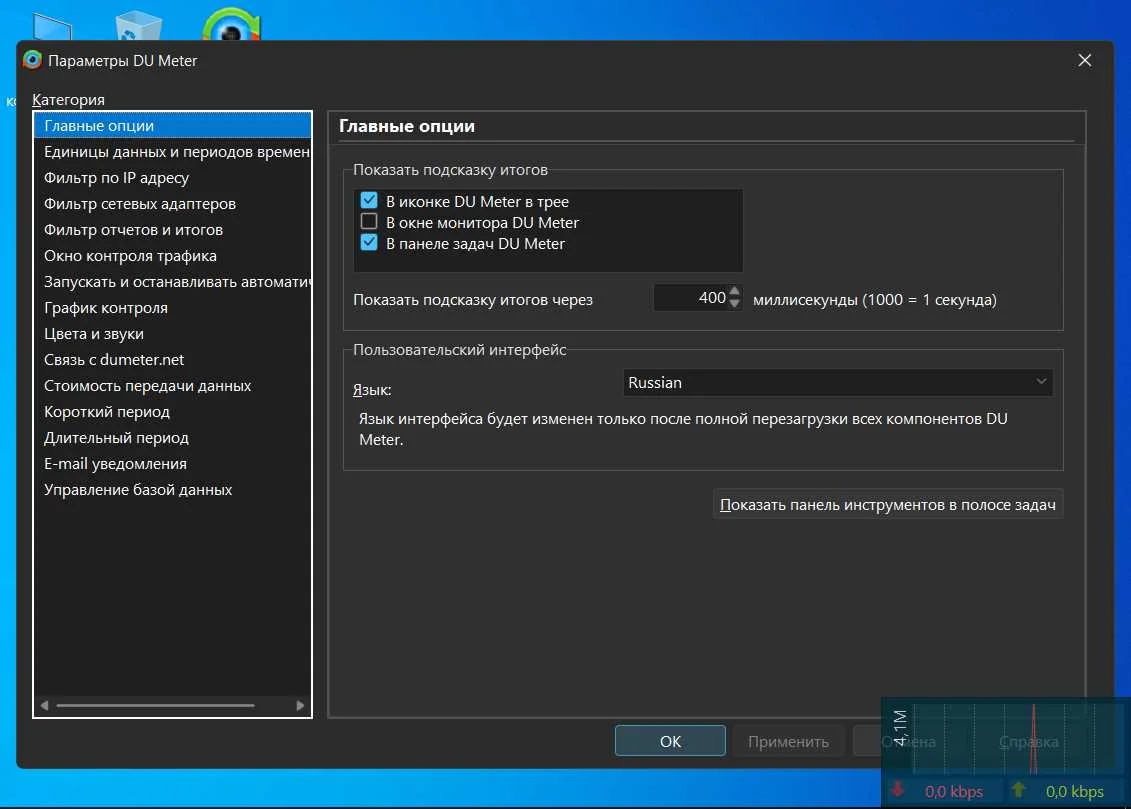This screenshot has height=809, width=1131.
Task: Open Единицы данных и периодов времени category
Action: [x=172, y=151]
